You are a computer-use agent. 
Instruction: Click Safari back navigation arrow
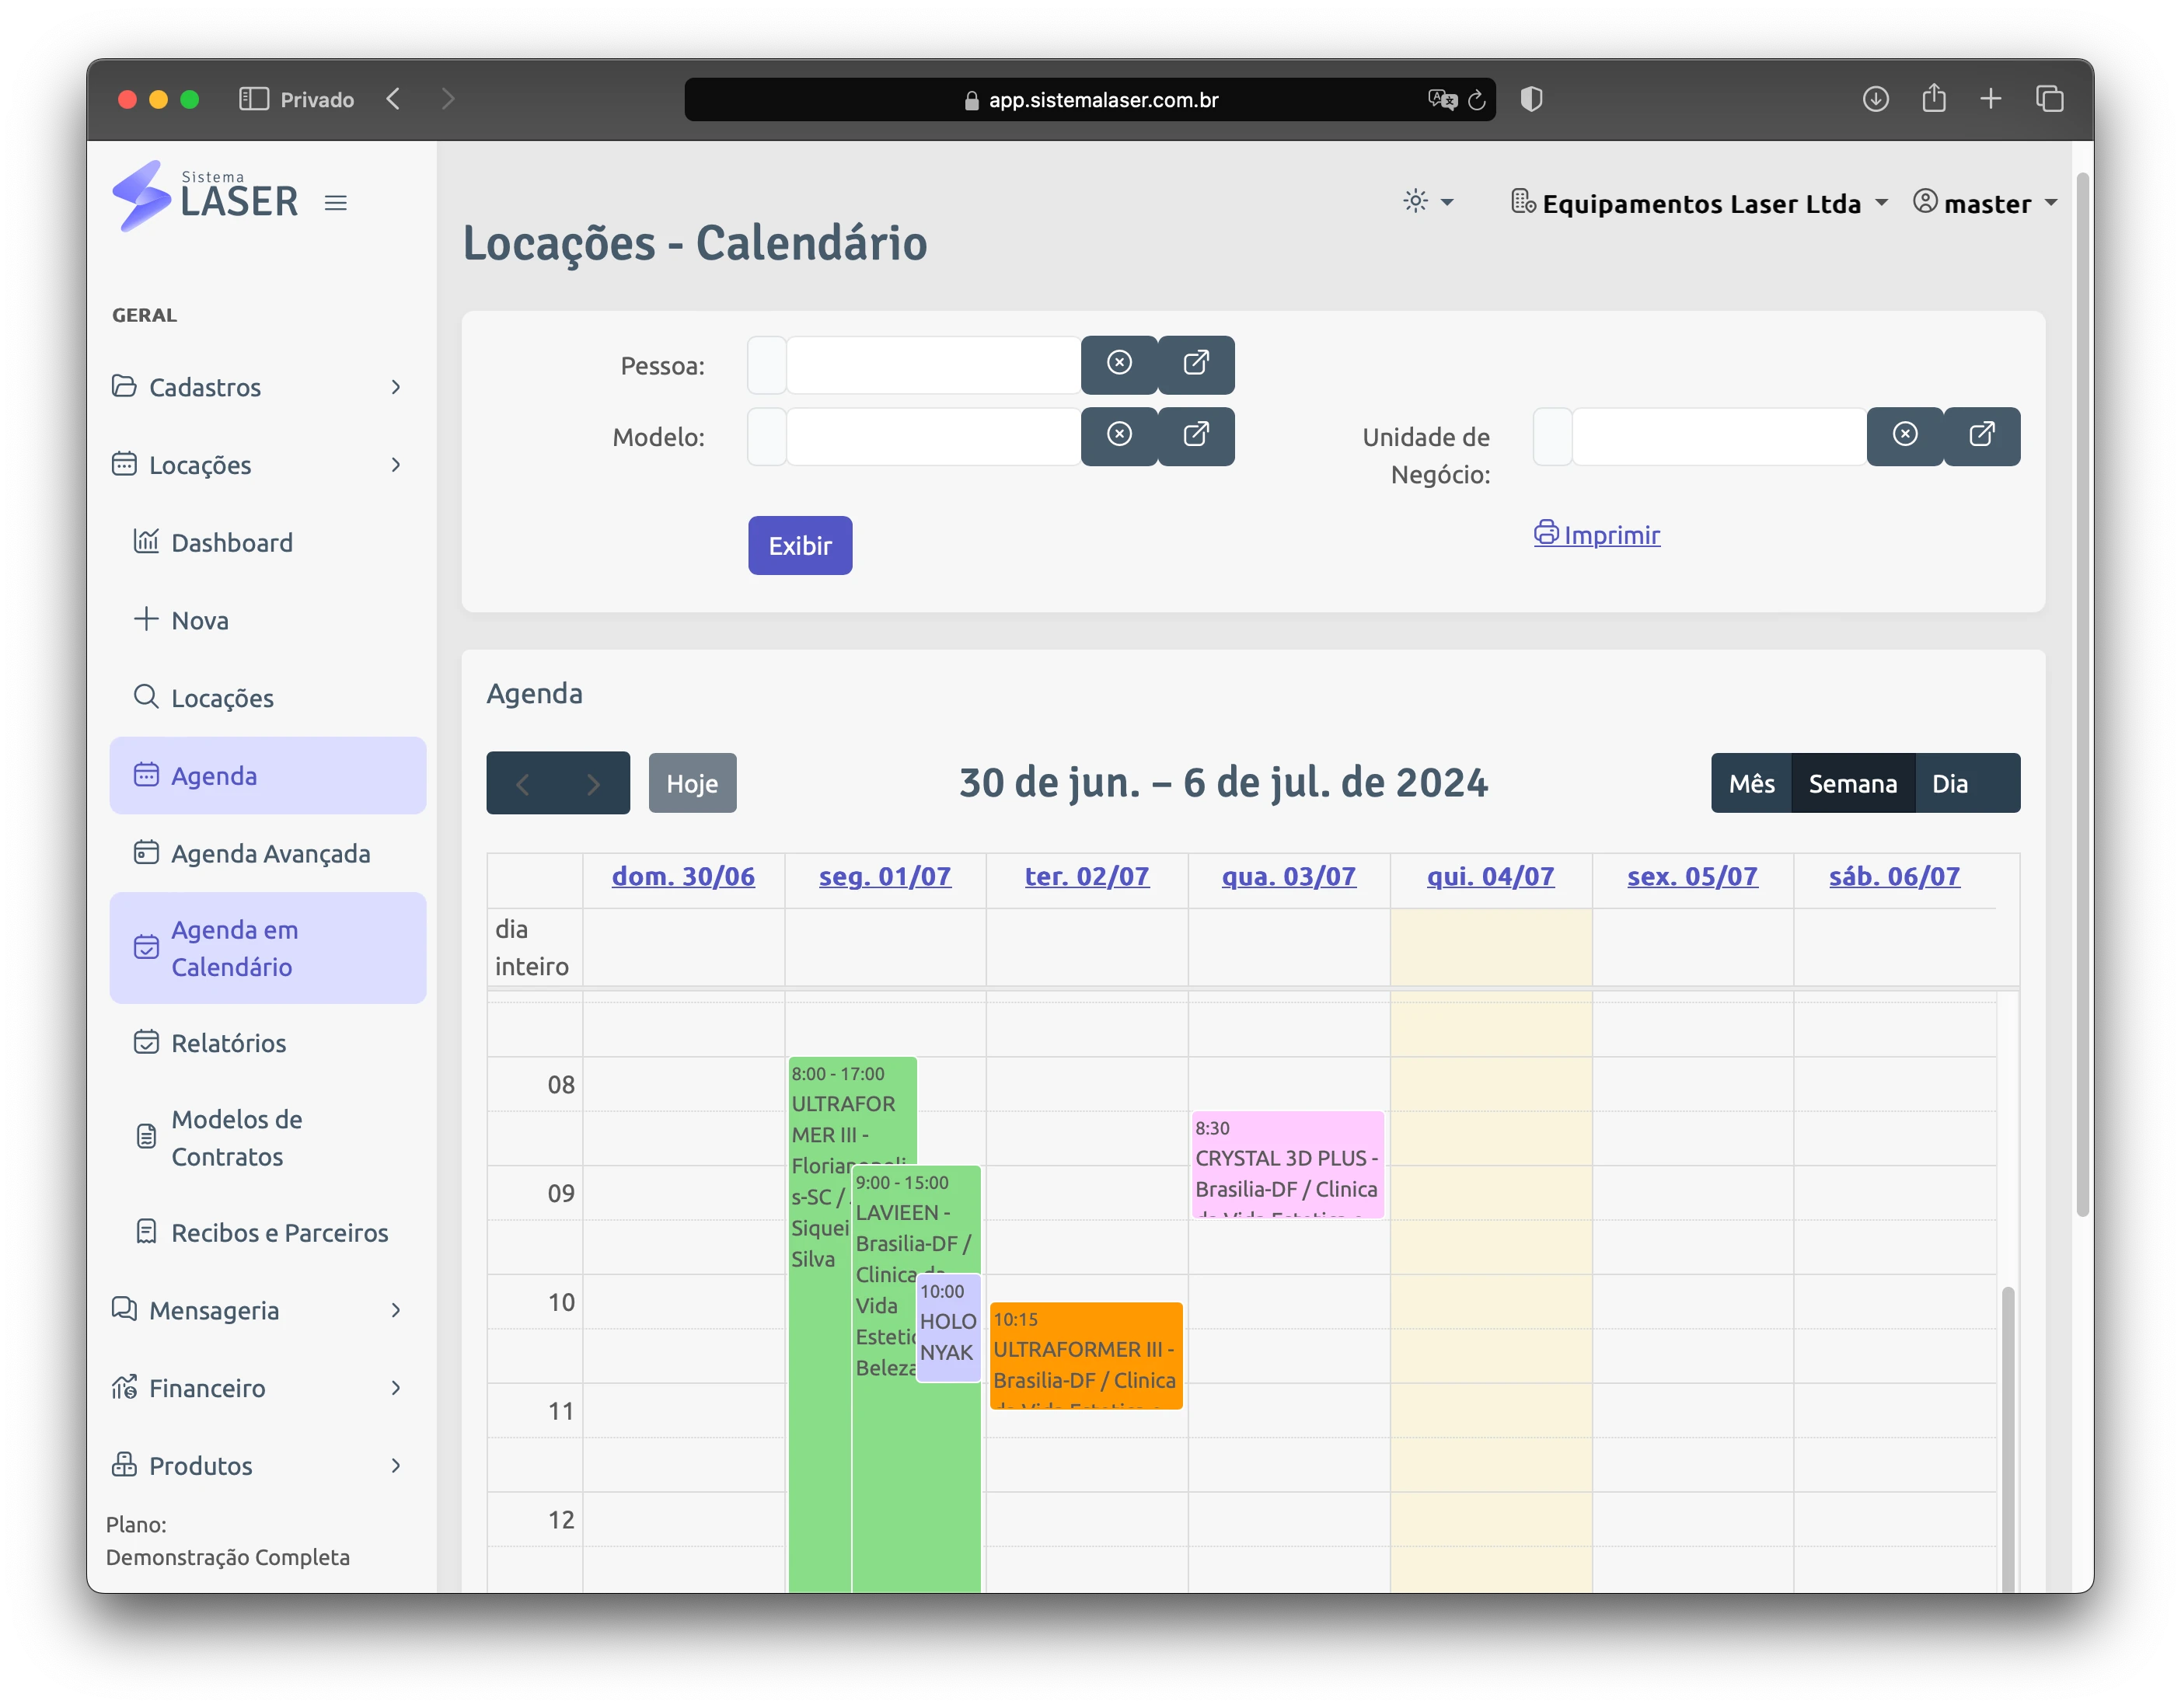394,99
